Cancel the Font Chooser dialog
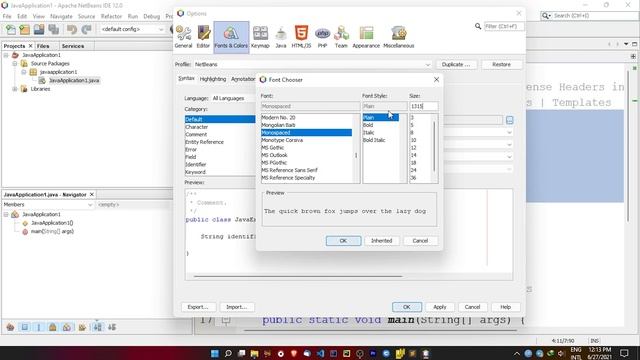This screenshot has height=360, width=640. click(420, 241)
